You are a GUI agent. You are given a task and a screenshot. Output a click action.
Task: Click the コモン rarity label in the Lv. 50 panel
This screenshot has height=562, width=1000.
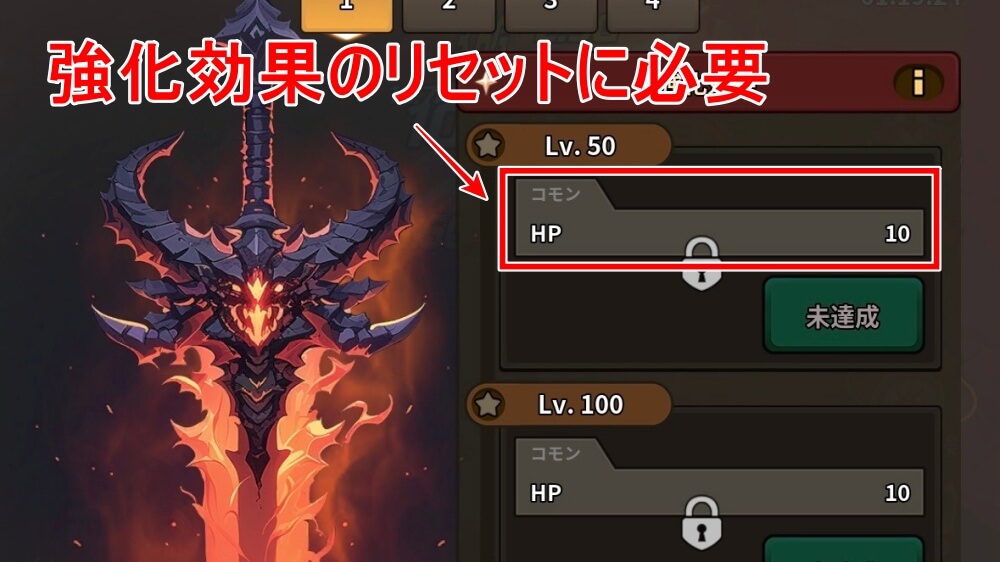click(555, 193)
